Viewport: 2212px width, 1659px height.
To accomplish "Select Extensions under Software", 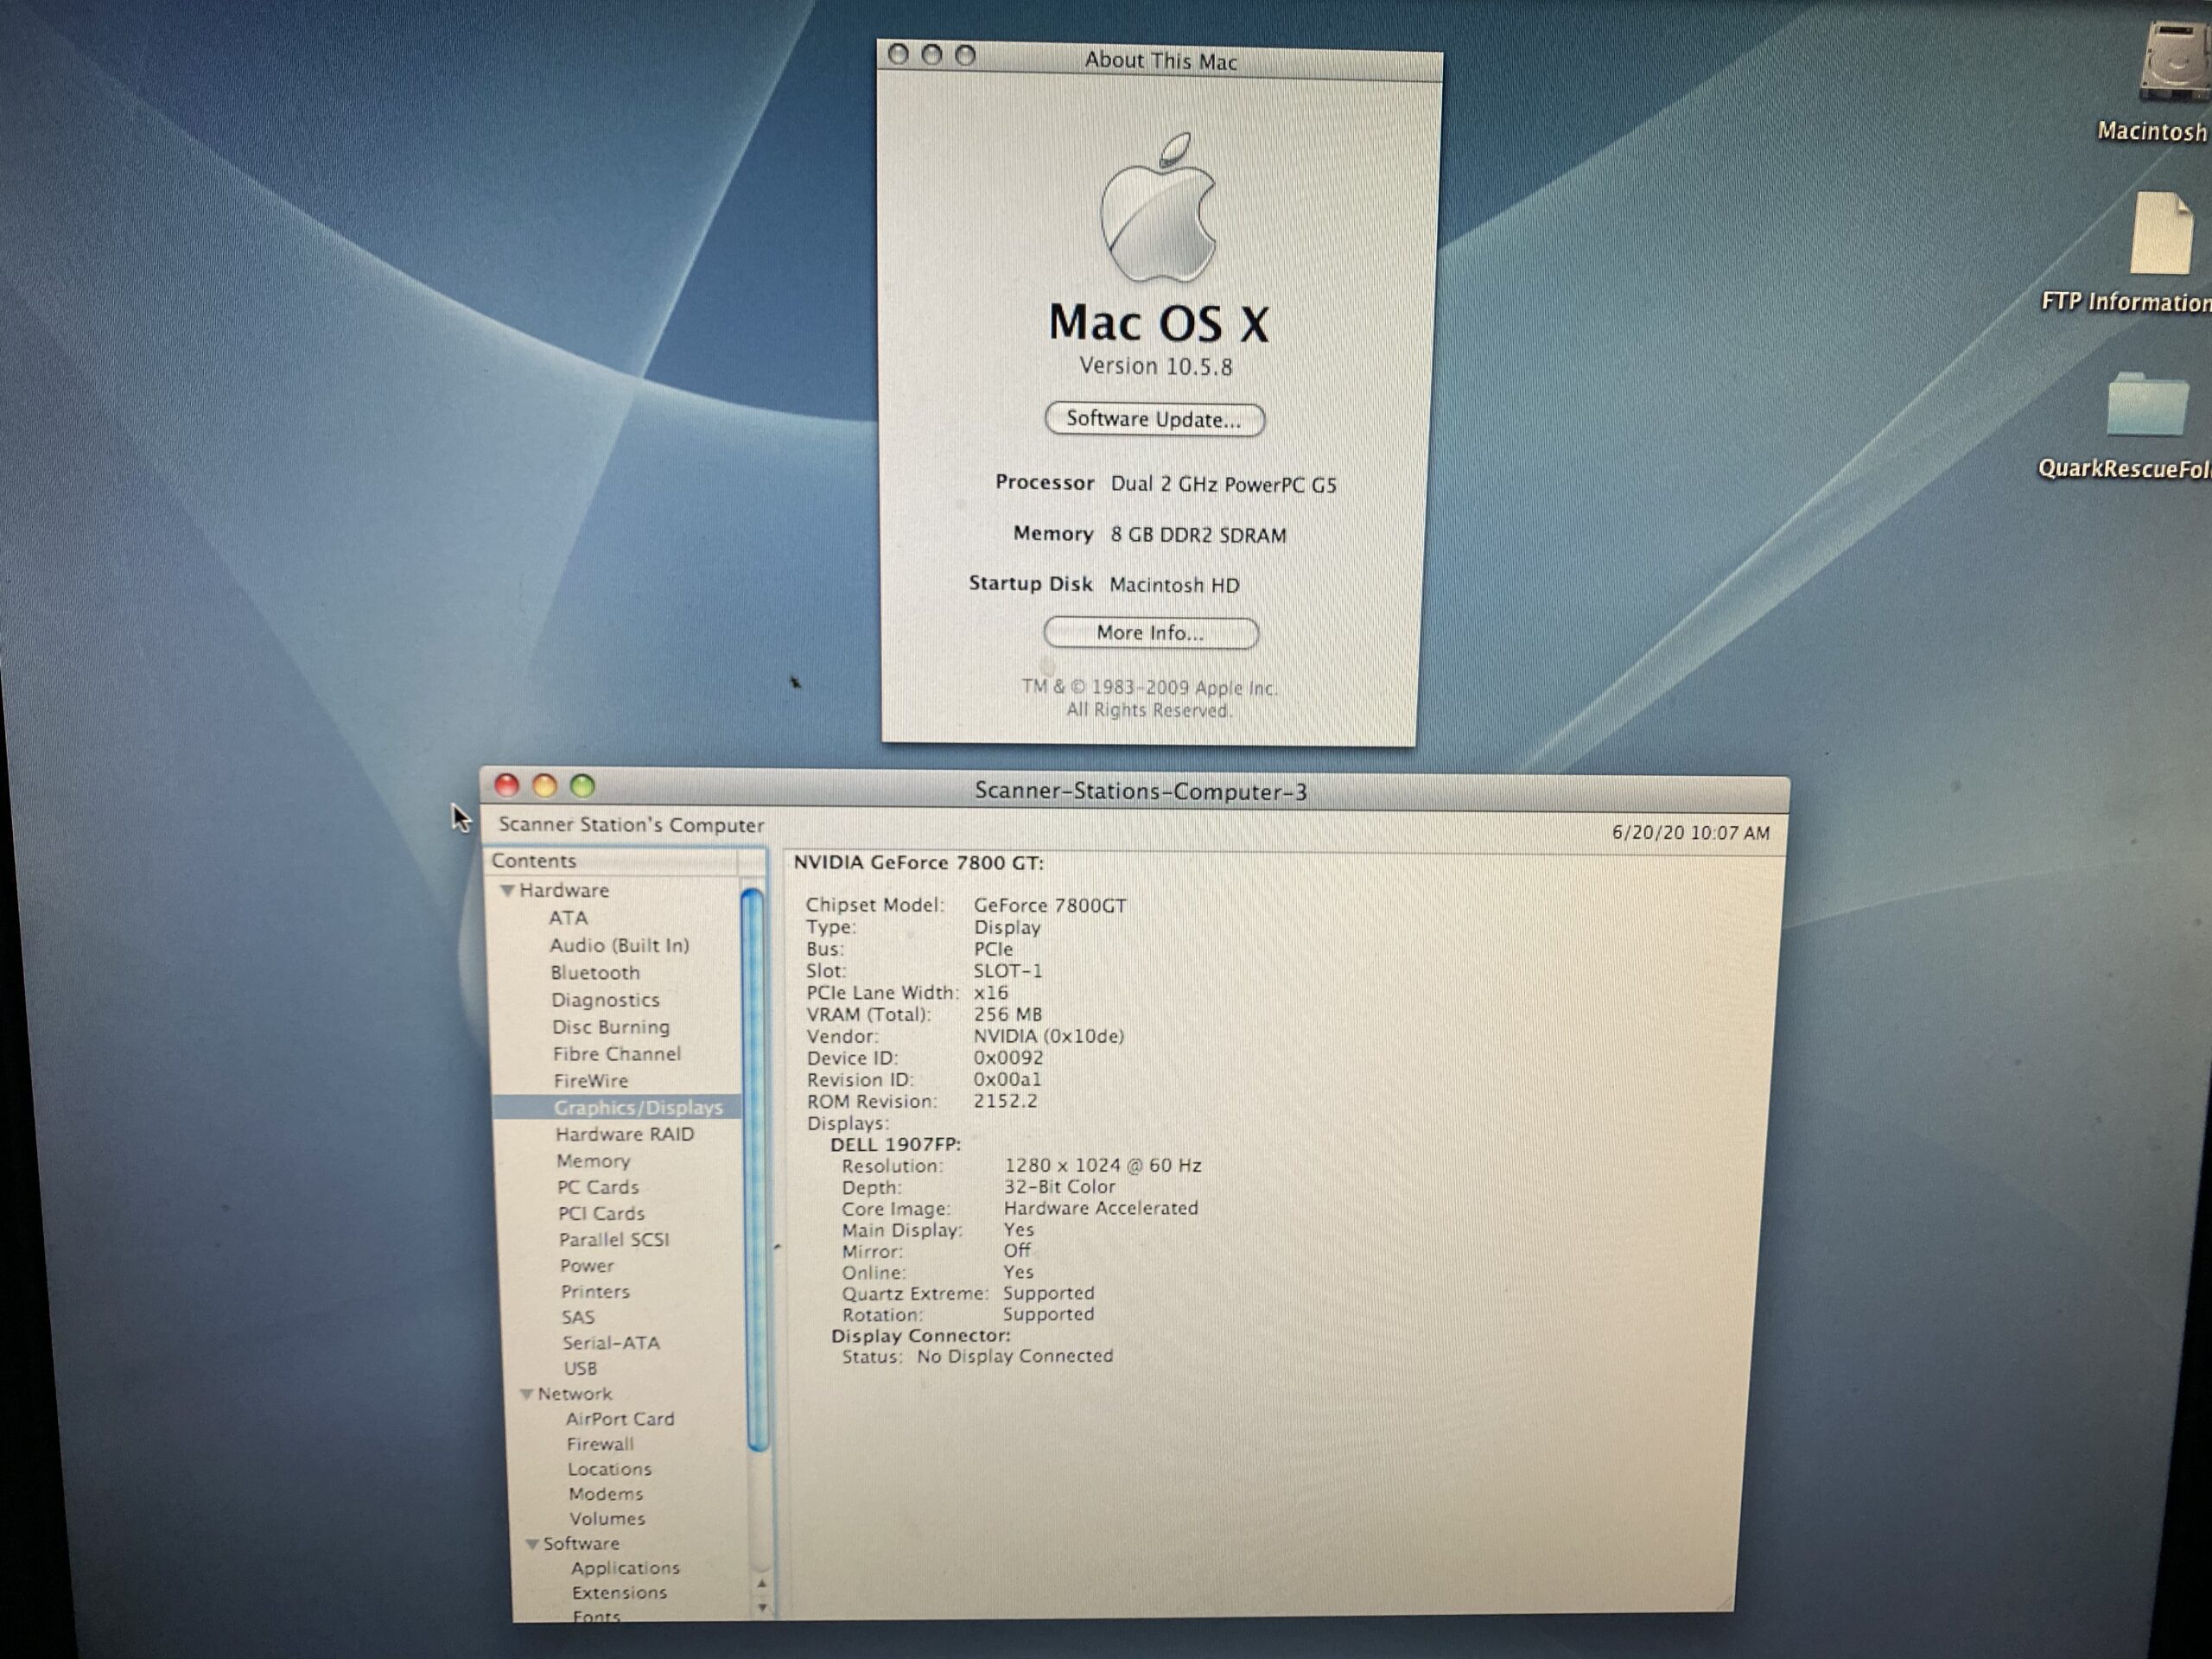I will point(619,1592).
